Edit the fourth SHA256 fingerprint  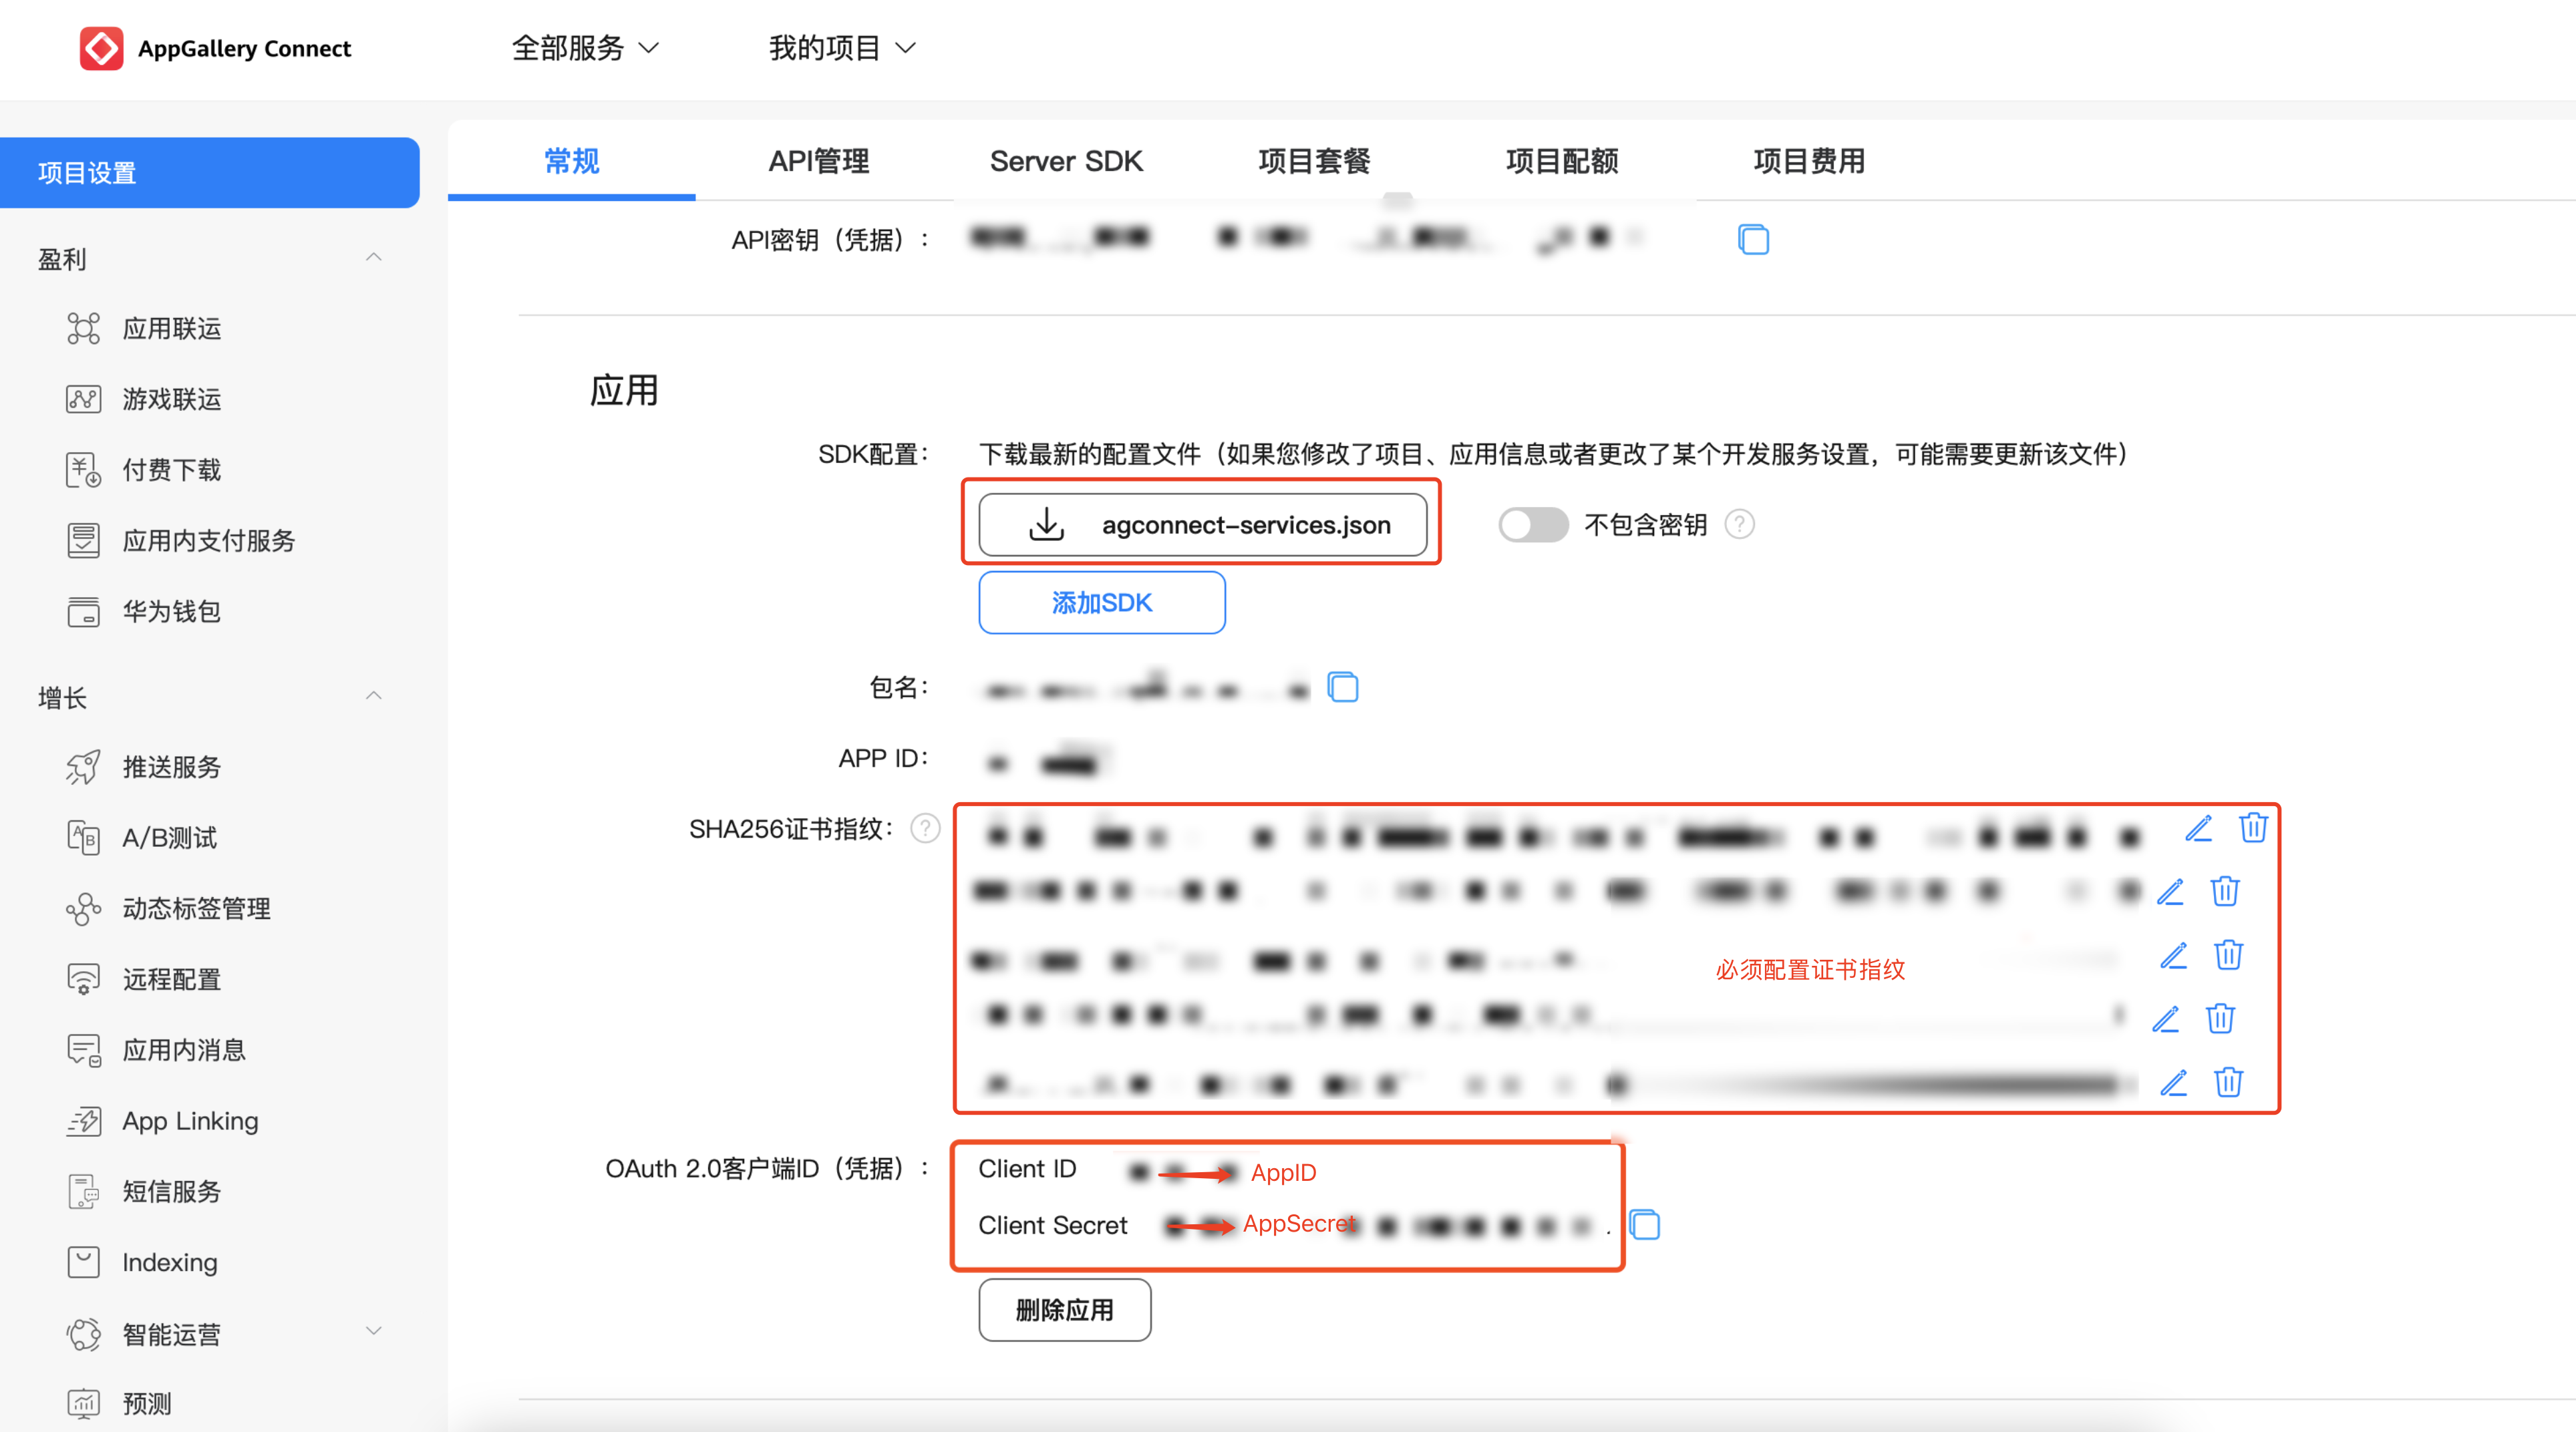pos(2166,1019)
